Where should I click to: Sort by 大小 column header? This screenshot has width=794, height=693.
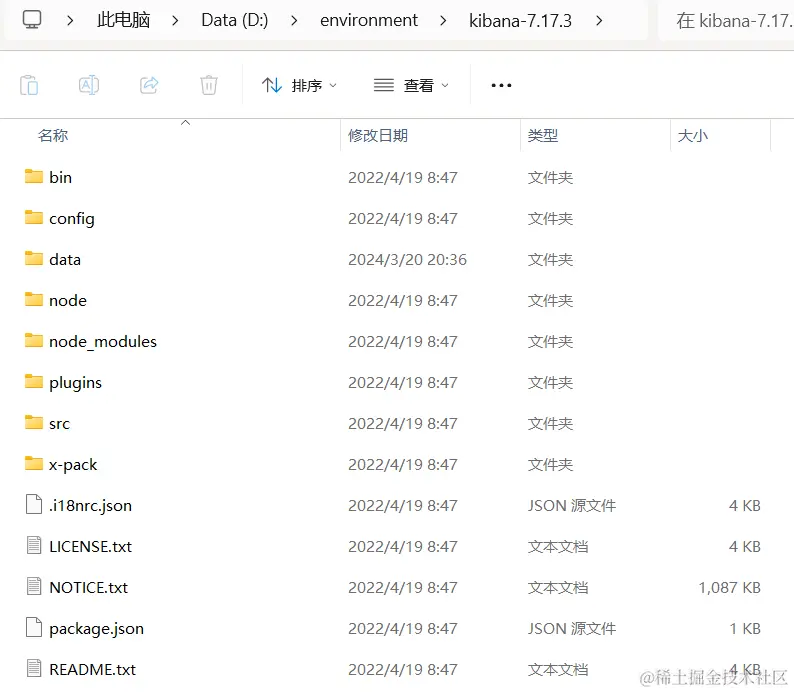(692, 136)
